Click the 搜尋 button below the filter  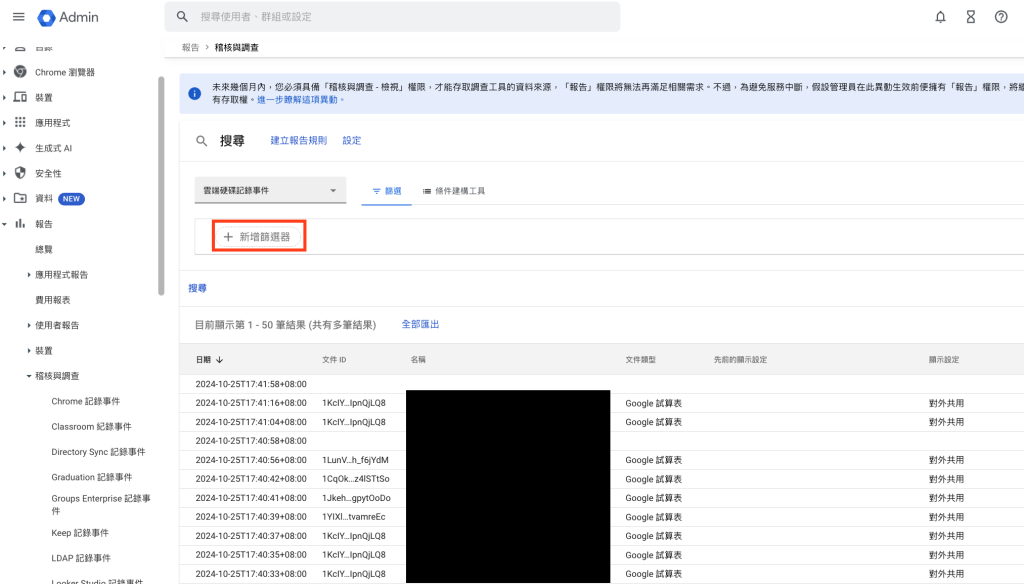coord(197,288)
